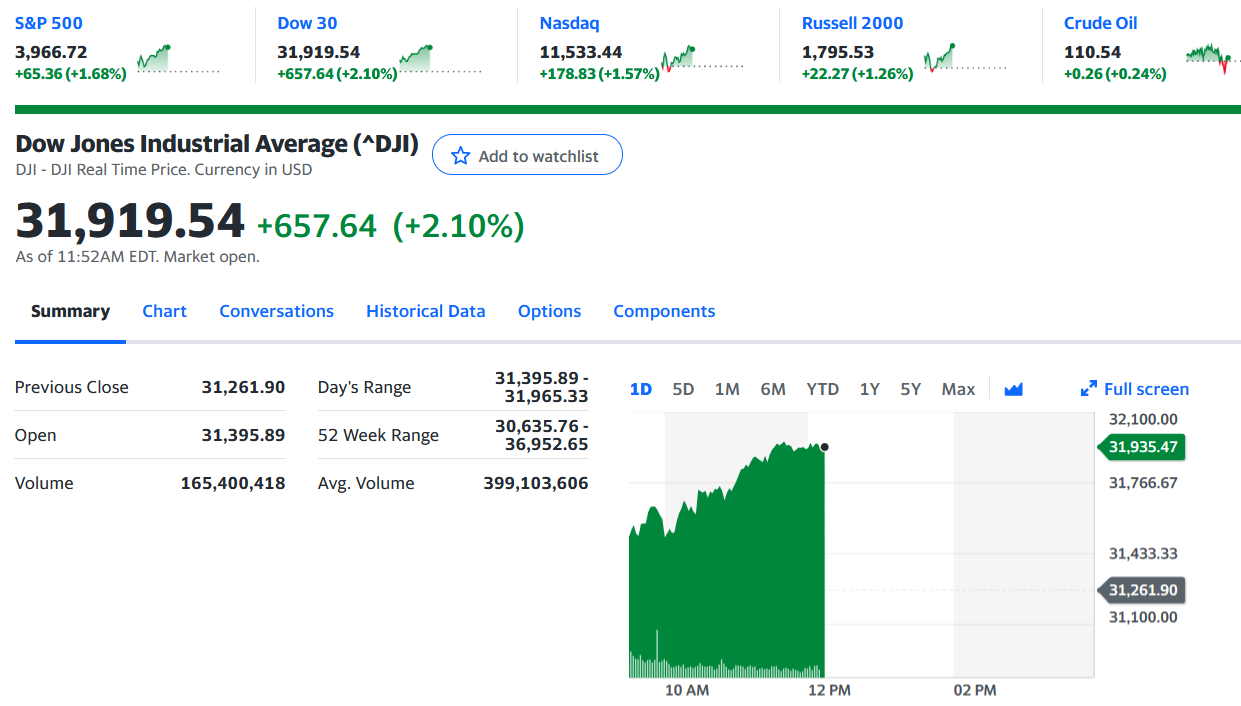
Task: Click the main price 31,919.54
Action: pyautogui.click(x=130, y=221)
